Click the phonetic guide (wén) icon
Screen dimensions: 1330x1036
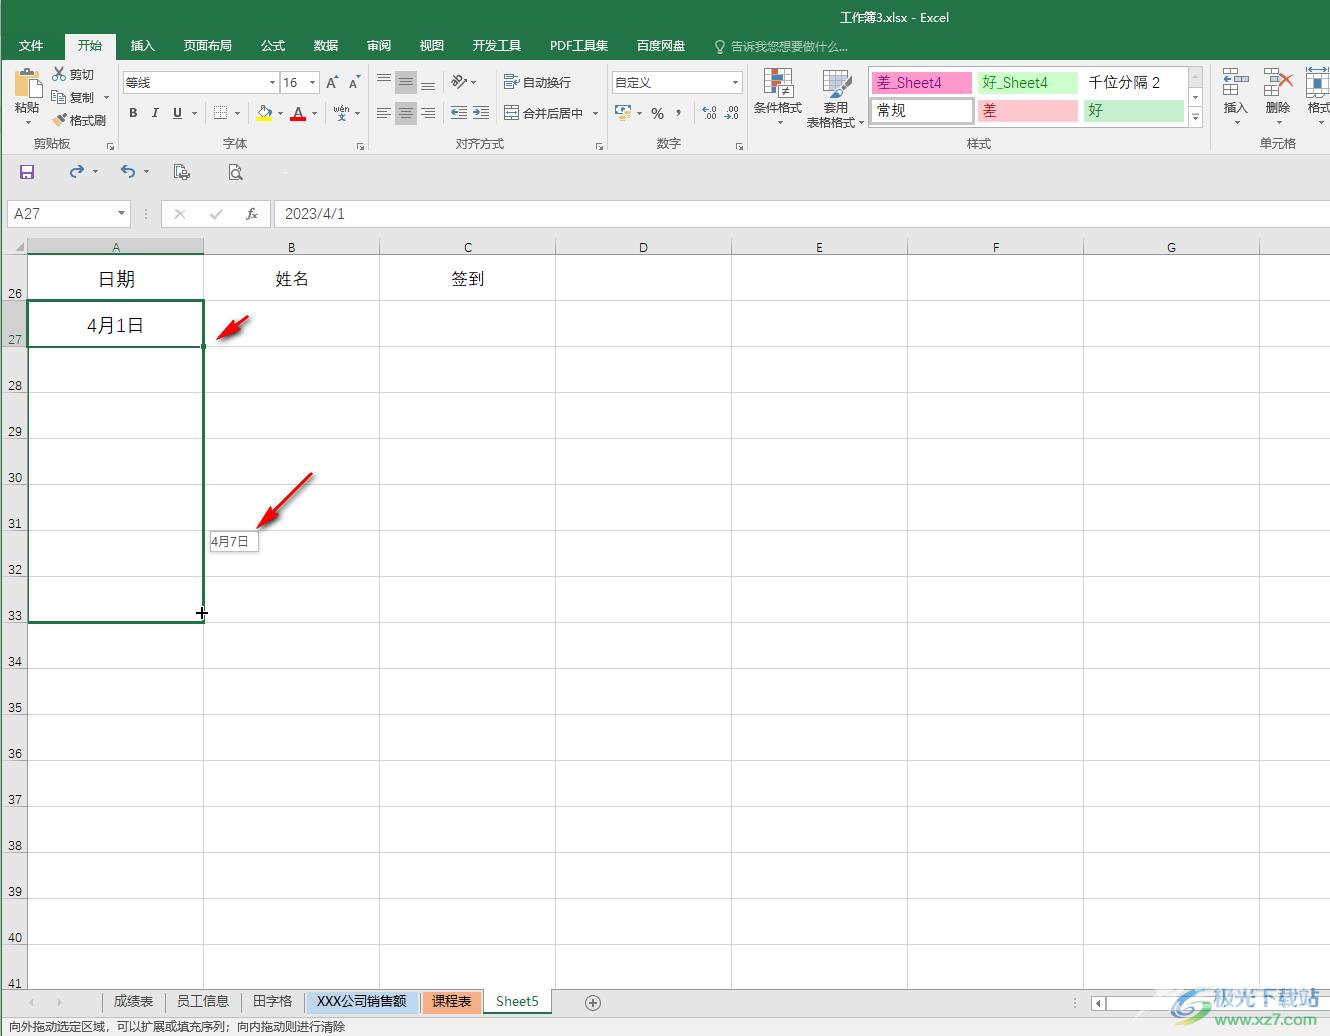click(342, 113)
